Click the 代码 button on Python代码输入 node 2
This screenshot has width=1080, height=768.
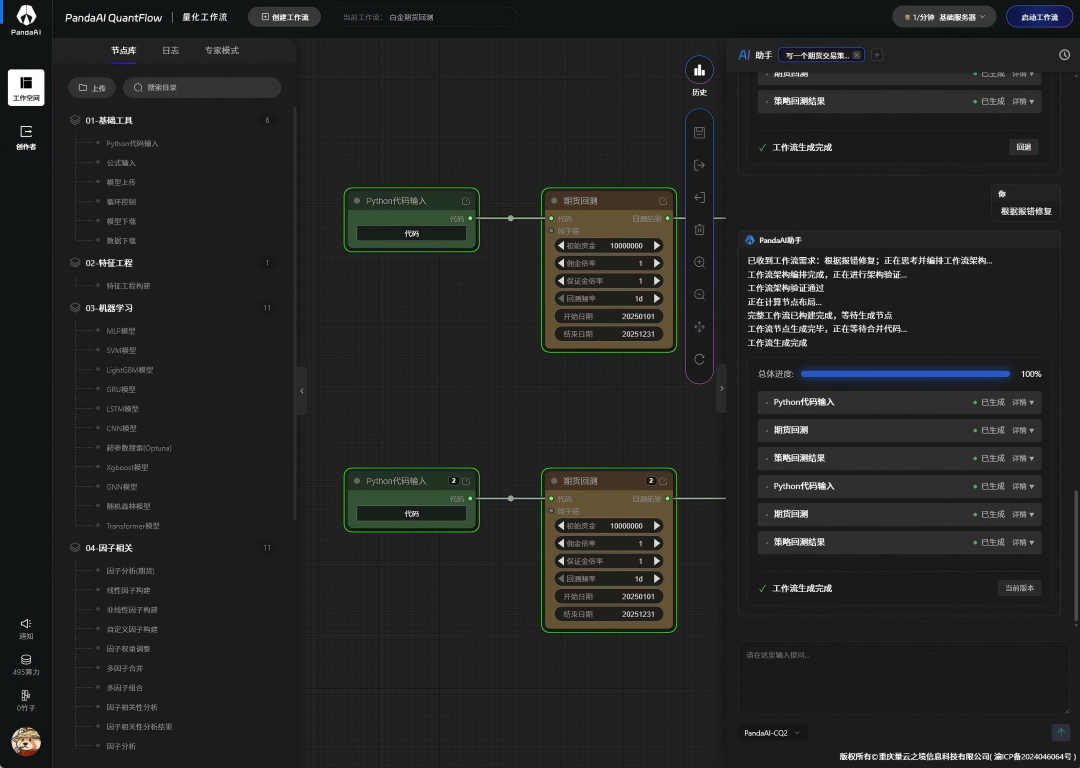411,514
